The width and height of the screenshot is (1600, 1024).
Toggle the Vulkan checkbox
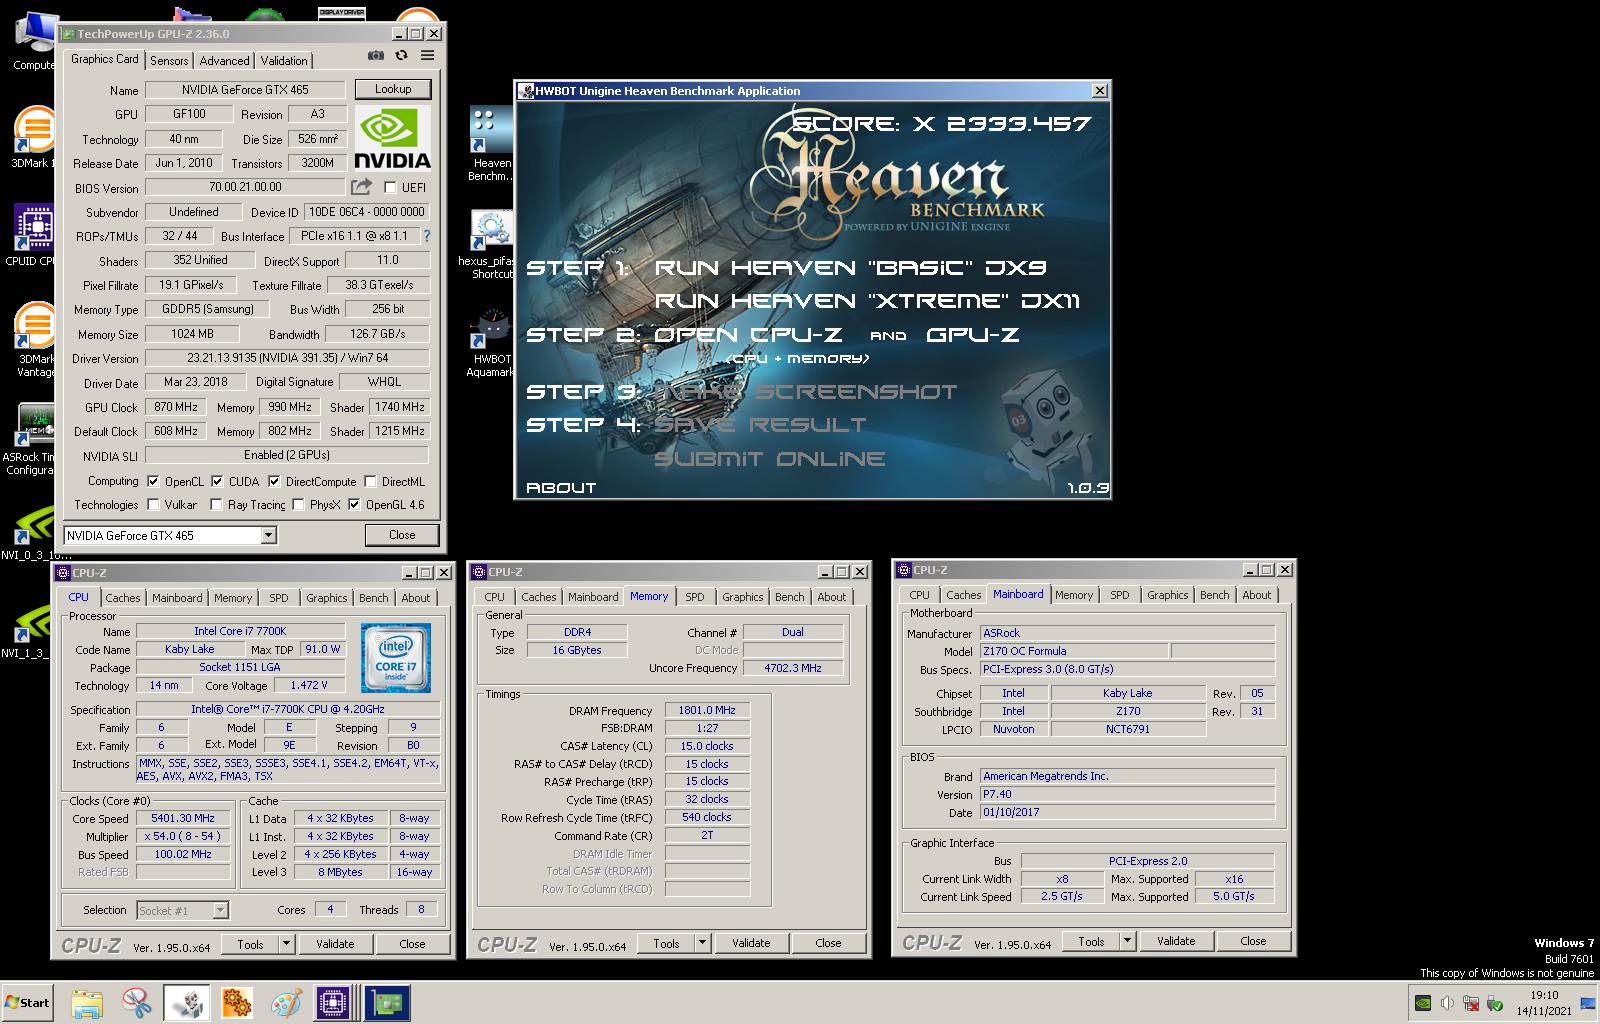[153, 505]
